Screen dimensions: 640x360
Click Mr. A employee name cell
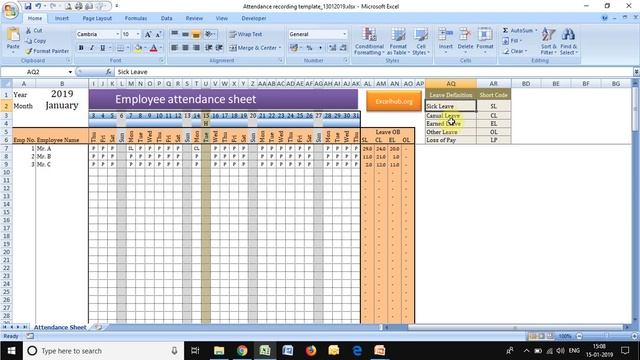pos(62,149)
